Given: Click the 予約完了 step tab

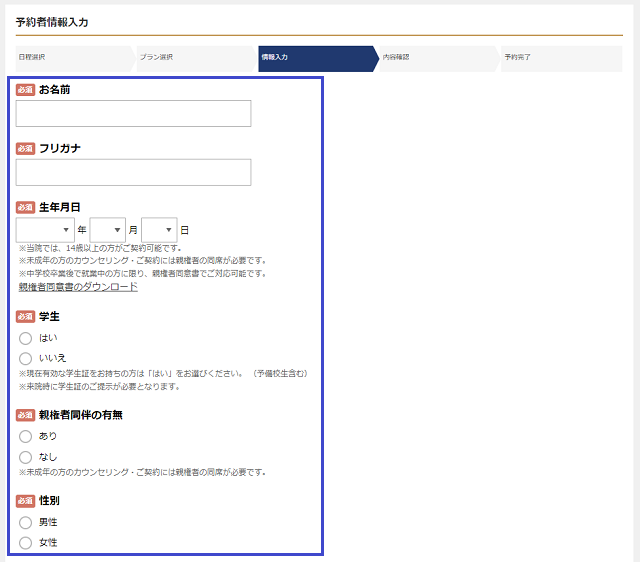Looking at the screenshot, I should coord(561,58).
